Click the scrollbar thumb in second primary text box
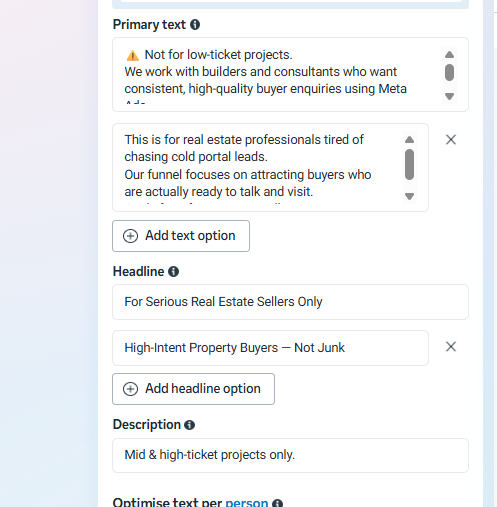Viewport: 497px width, 507px height. (409, 164)
